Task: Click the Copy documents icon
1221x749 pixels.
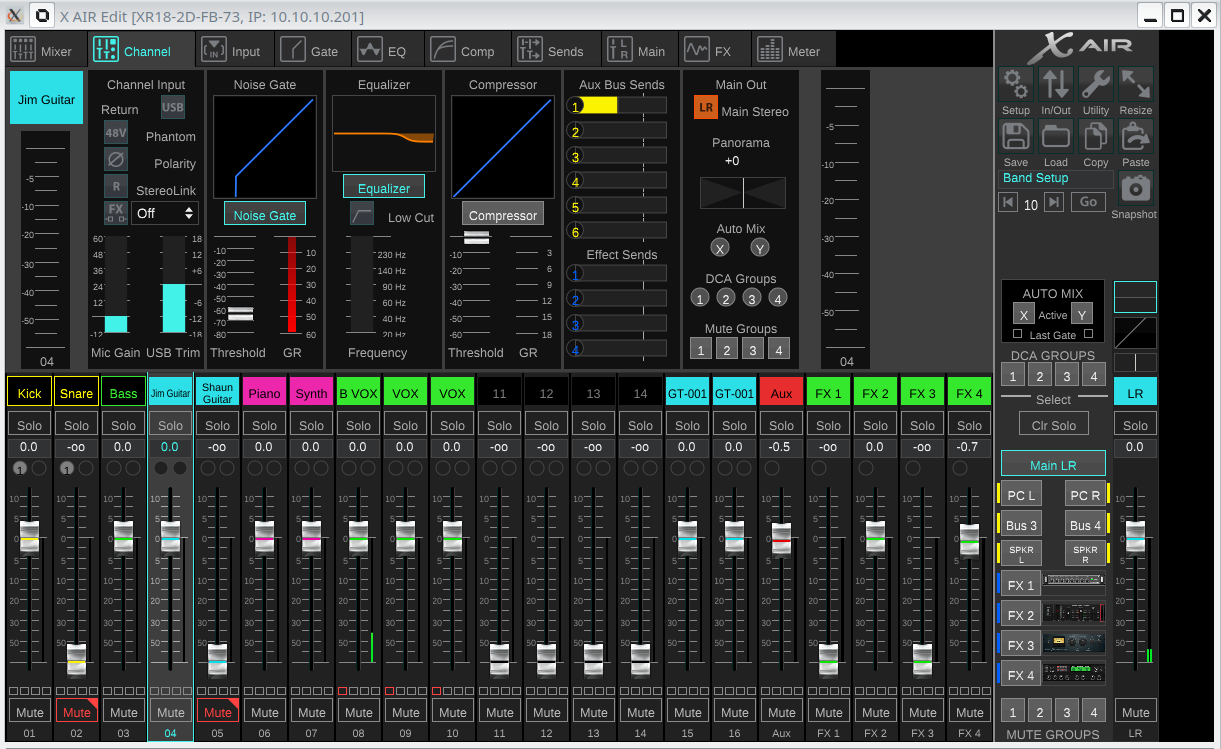Action: (1096, 137)
